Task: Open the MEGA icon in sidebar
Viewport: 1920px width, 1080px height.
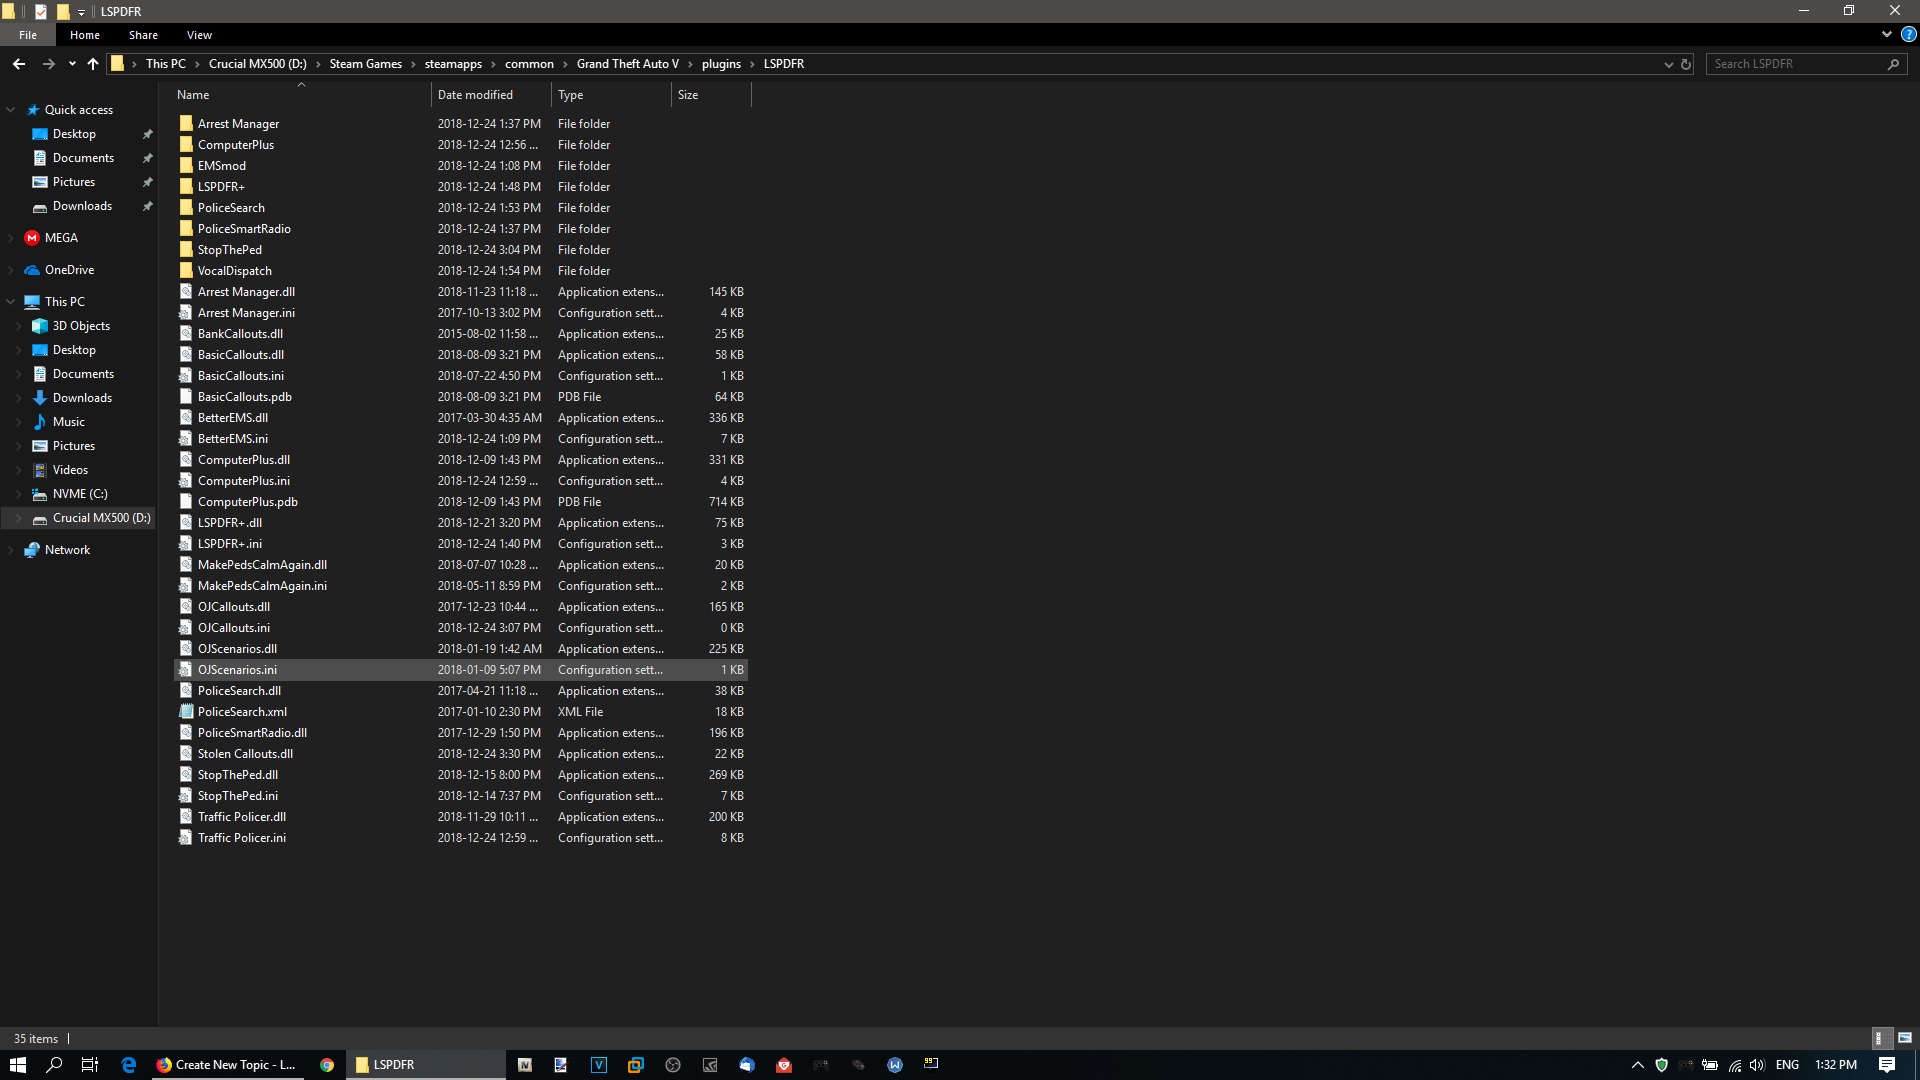Action: [x=32, y=238]
